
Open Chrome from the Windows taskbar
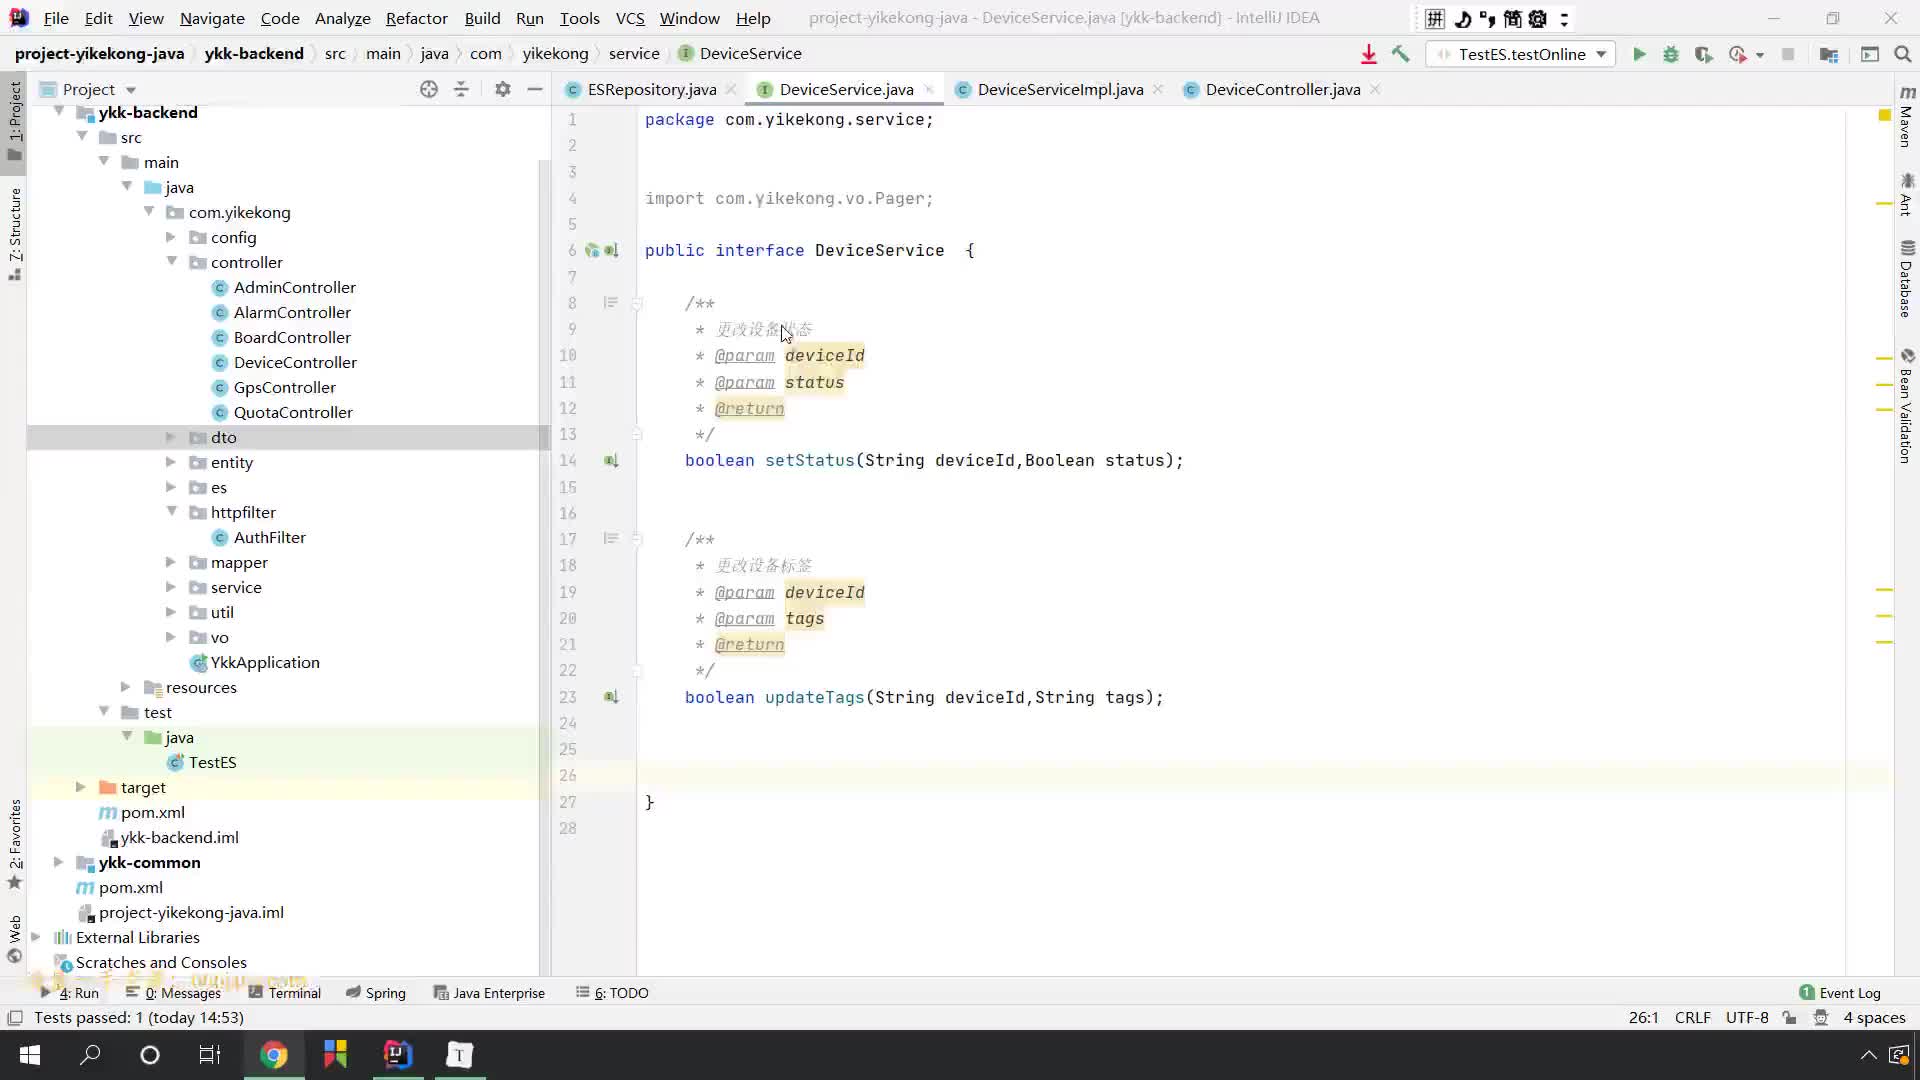point(274,1055)
